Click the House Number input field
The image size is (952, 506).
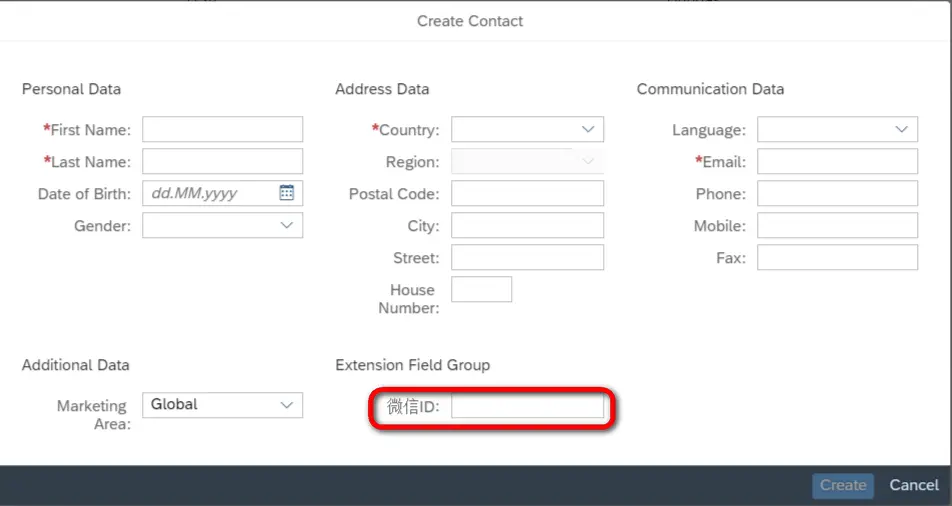pyautogui.click(x=481, y=289)
